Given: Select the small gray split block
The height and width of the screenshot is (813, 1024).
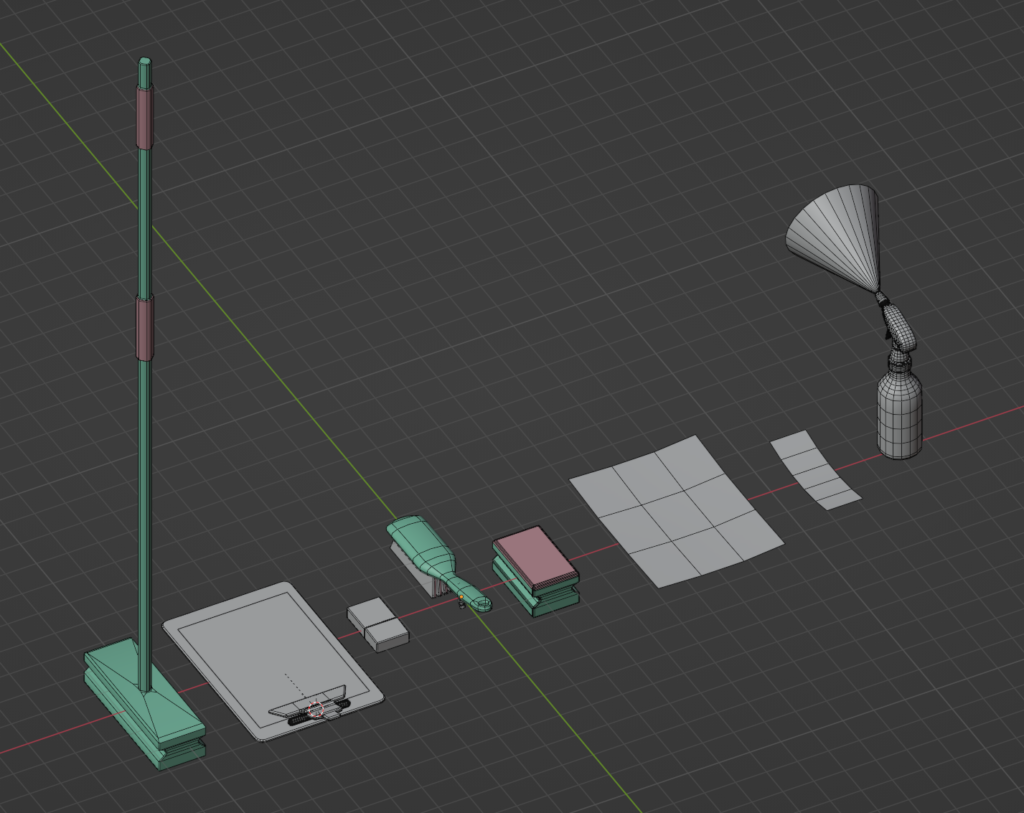Looking at the screenshot, I should 377,624.
